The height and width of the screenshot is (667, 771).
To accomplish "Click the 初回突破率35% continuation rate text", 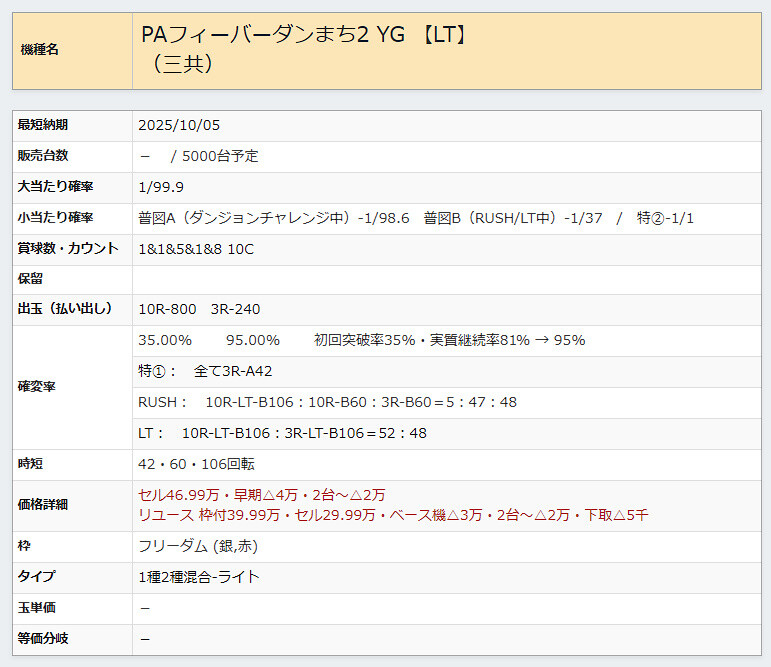I will pos(449,340).
